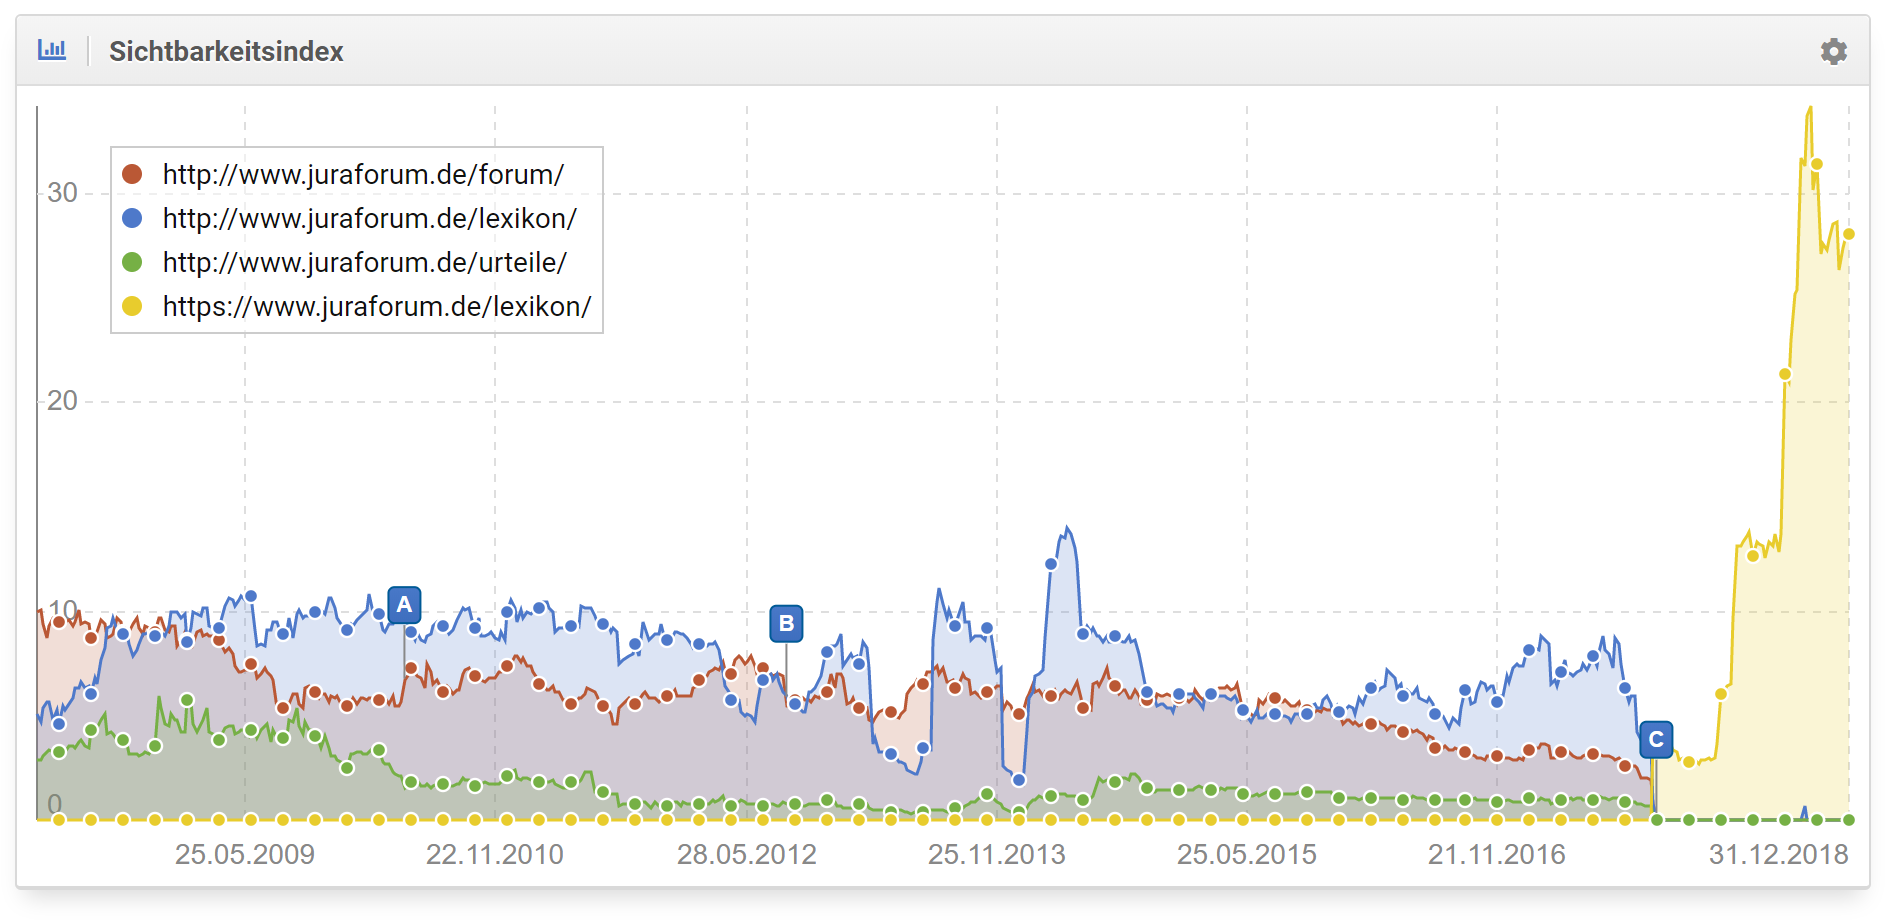Toggle the green urteile legend dot
Viewport: 1885px width, 922px height.
click(132, 262)
